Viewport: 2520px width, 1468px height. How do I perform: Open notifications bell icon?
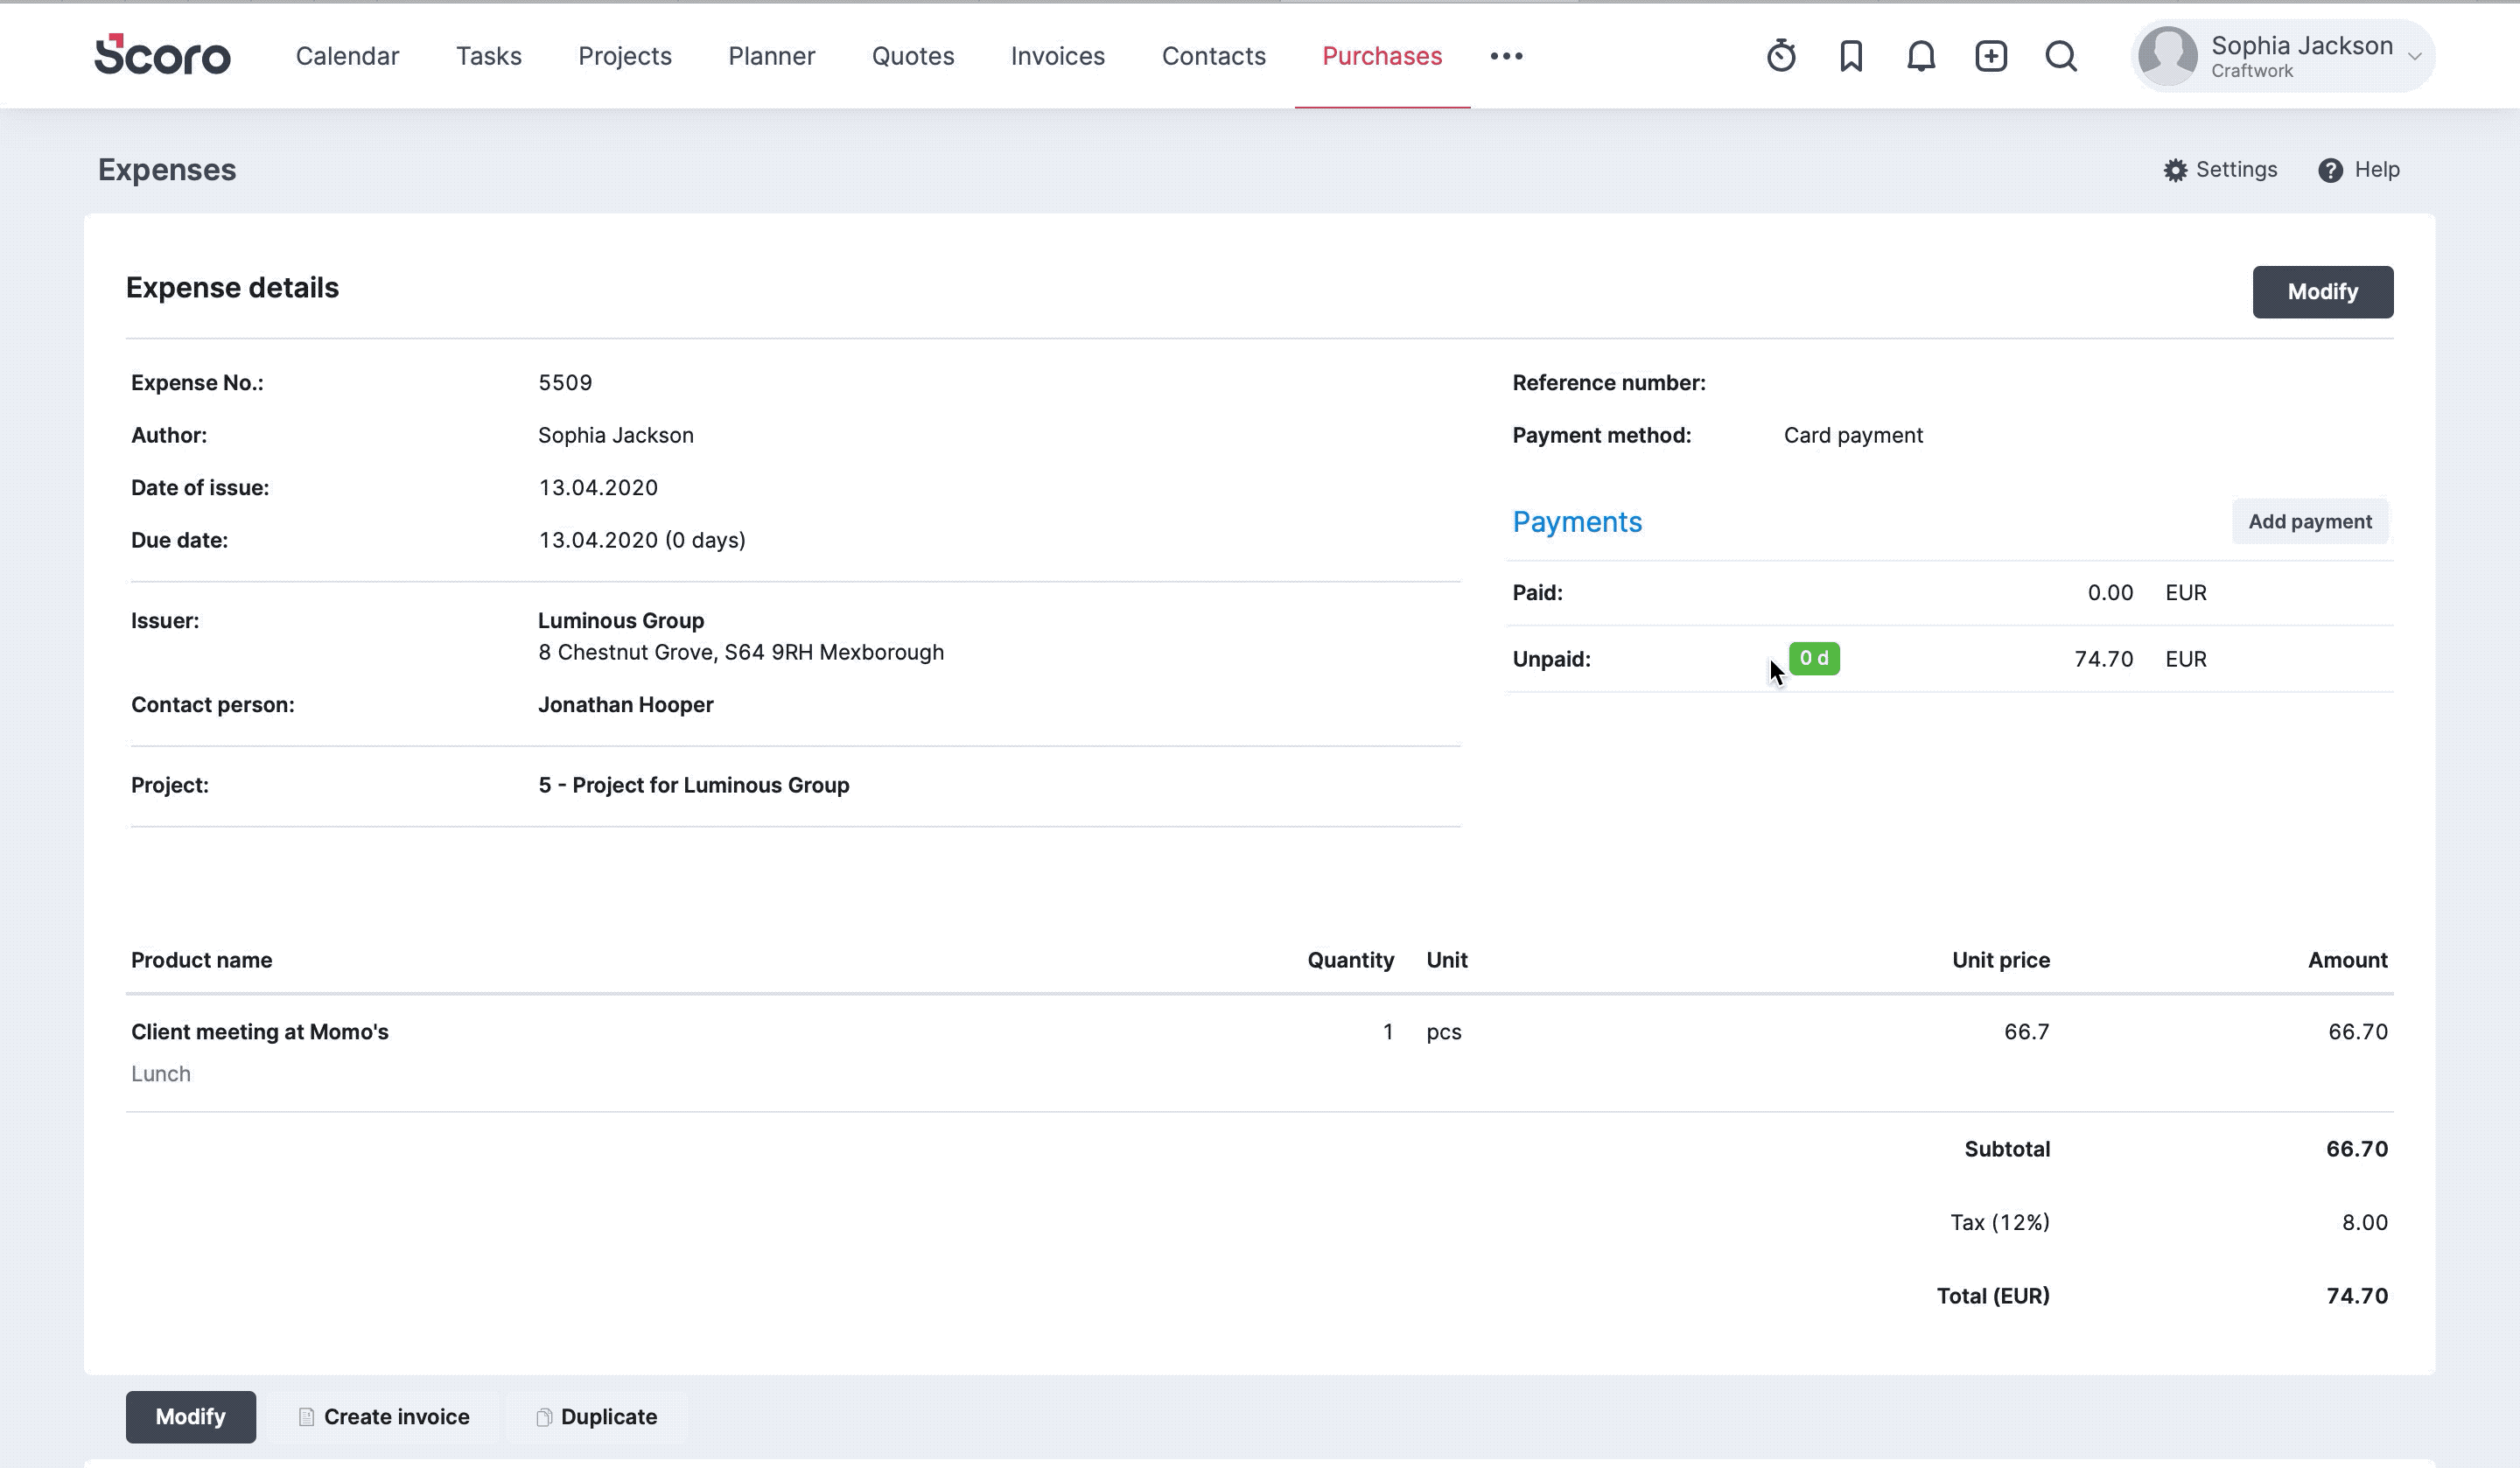(1921, 56)
